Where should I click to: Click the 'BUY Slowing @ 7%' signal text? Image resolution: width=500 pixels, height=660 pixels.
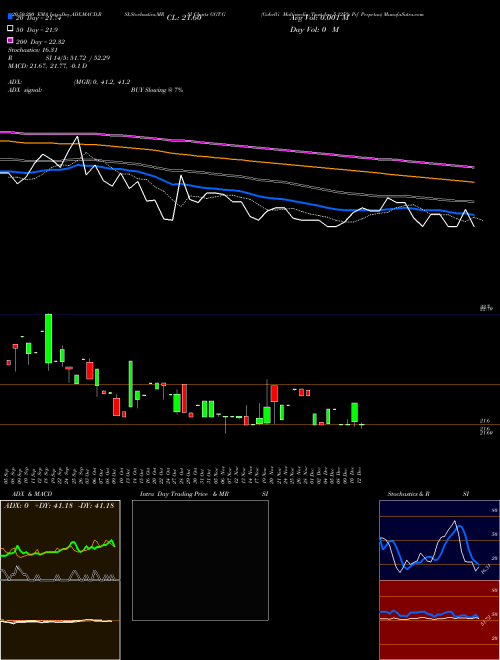tap(157, 90)
